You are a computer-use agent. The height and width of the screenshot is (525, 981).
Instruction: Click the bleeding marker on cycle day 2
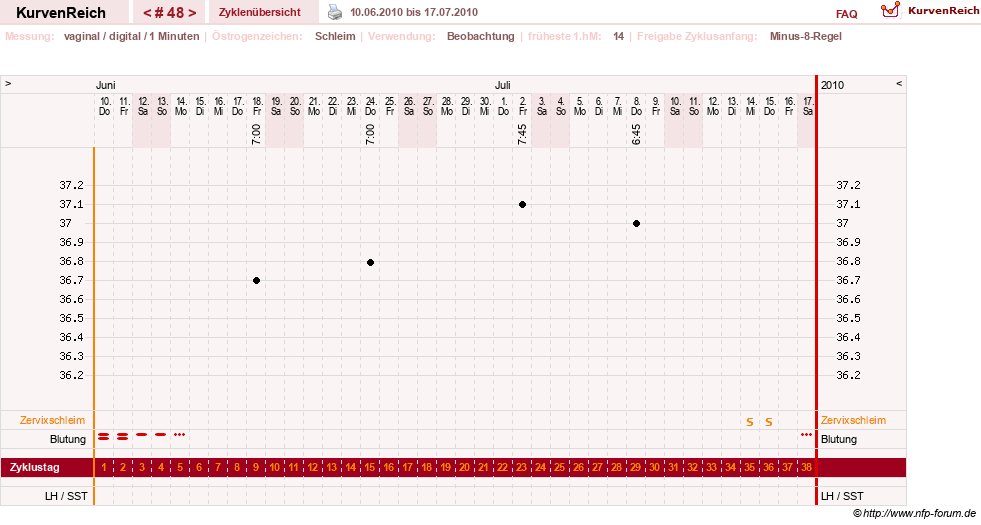click(123, 436)
